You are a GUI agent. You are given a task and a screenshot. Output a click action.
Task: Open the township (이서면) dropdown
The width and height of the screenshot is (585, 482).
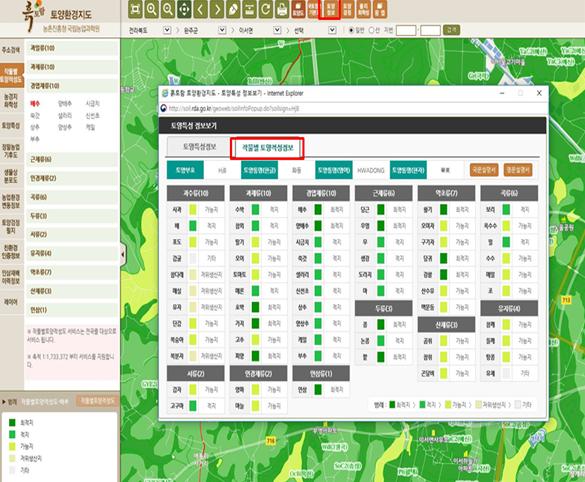[277, 30]
